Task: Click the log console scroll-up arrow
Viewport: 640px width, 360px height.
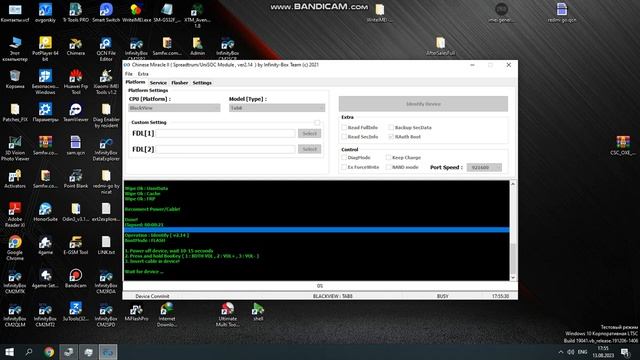Action: pyautogui.click(x=513, y=184)
